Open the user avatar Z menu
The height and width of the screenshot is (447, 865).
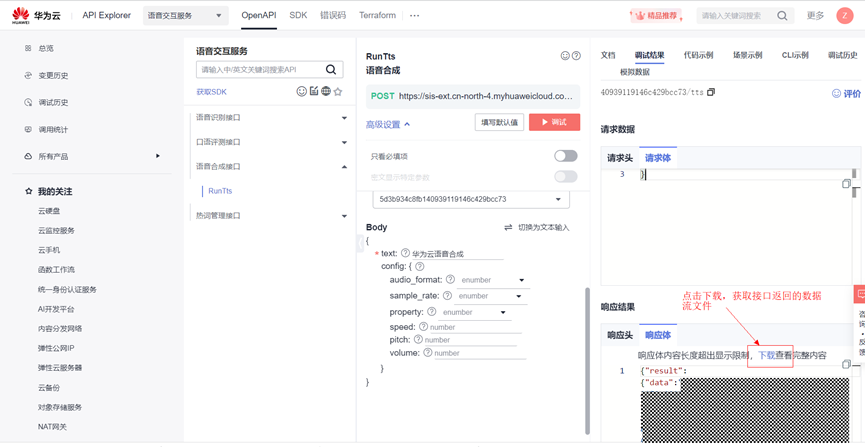click(x=845, y=15)
